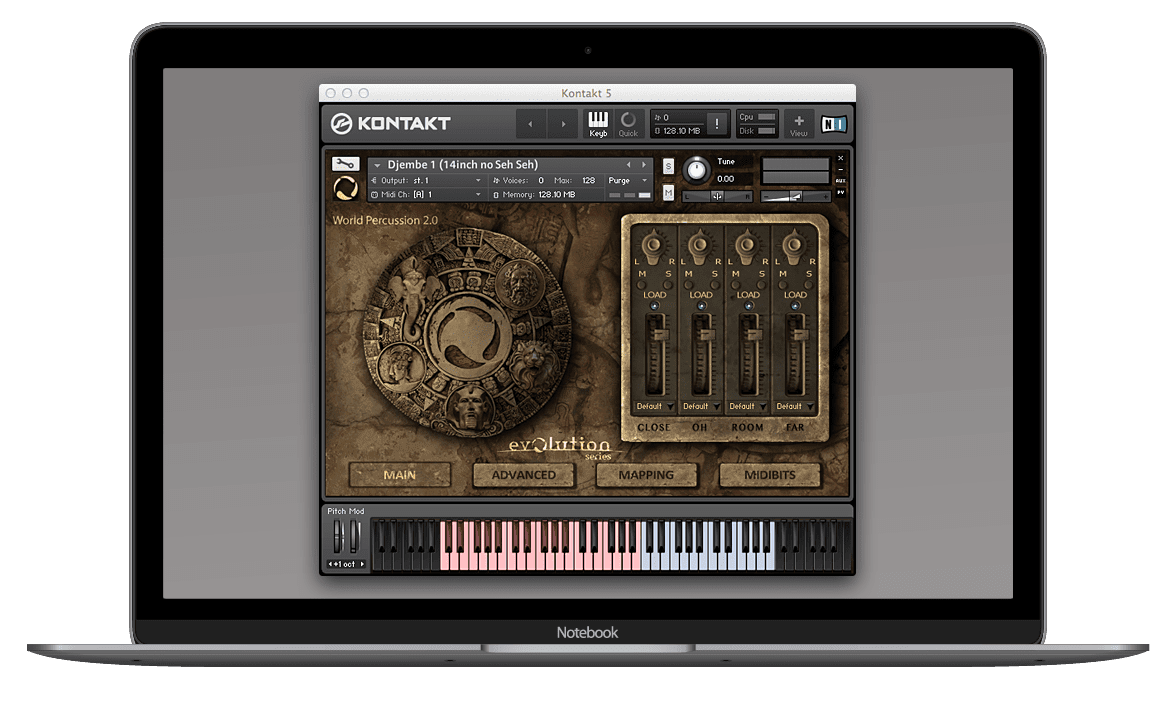Click the FAR mic pan knob
The image size is (1176, 714).
point(794,244)
